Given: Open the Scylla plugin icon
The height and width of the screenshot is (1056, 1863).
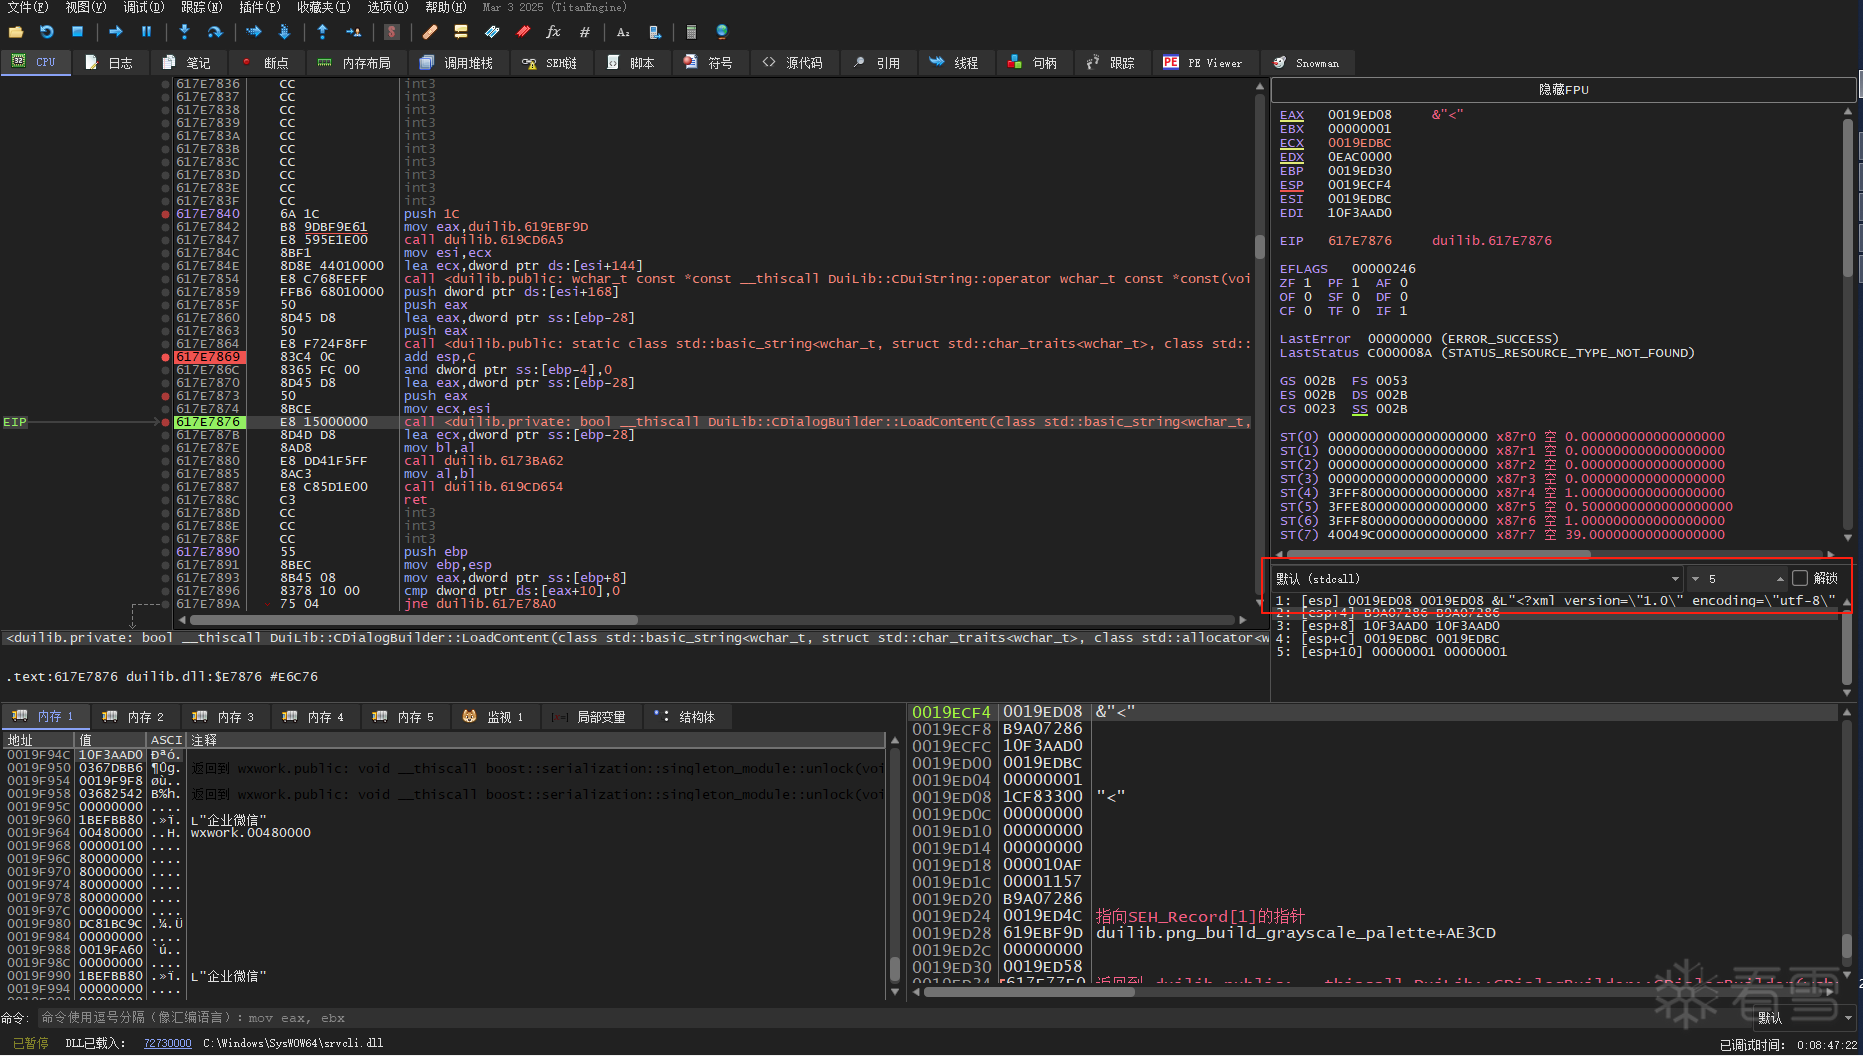Looking at the screenshot, I should [392, 32].
